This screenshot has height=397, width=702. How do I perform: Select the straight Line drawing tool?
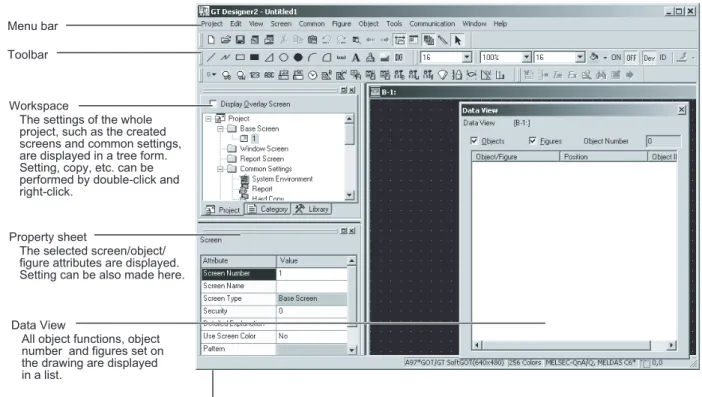coord(211,57)
